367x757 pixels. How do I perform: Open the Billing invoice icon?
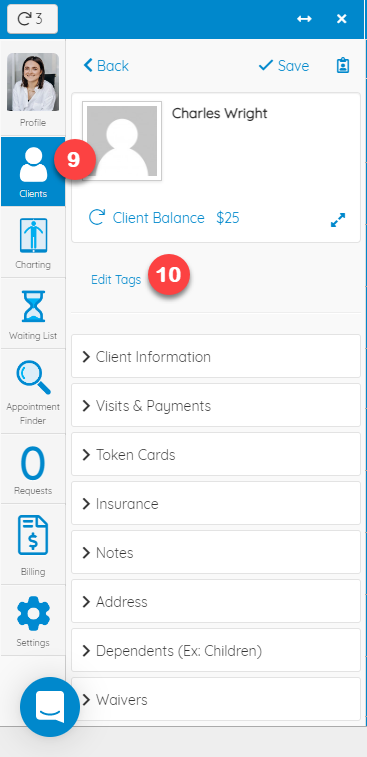pos(33,535)
